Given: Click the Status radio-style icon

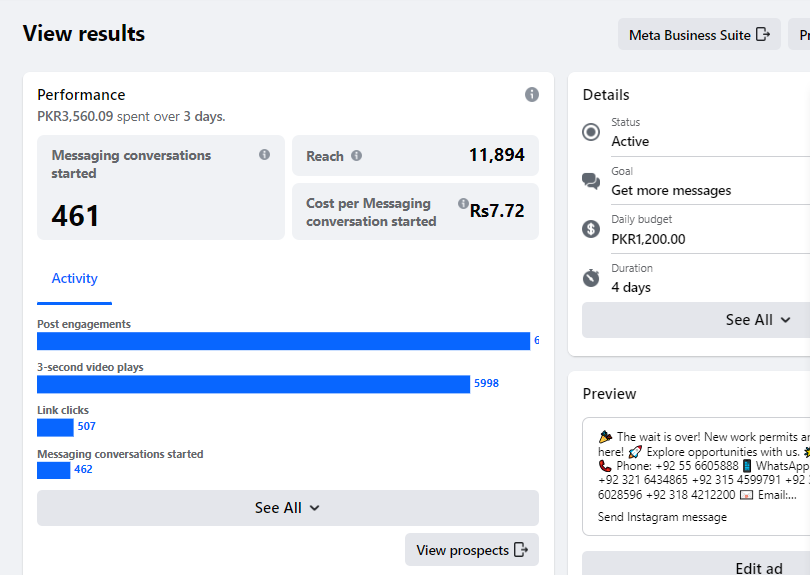Looking at the screenshot, I should [591, 132].
